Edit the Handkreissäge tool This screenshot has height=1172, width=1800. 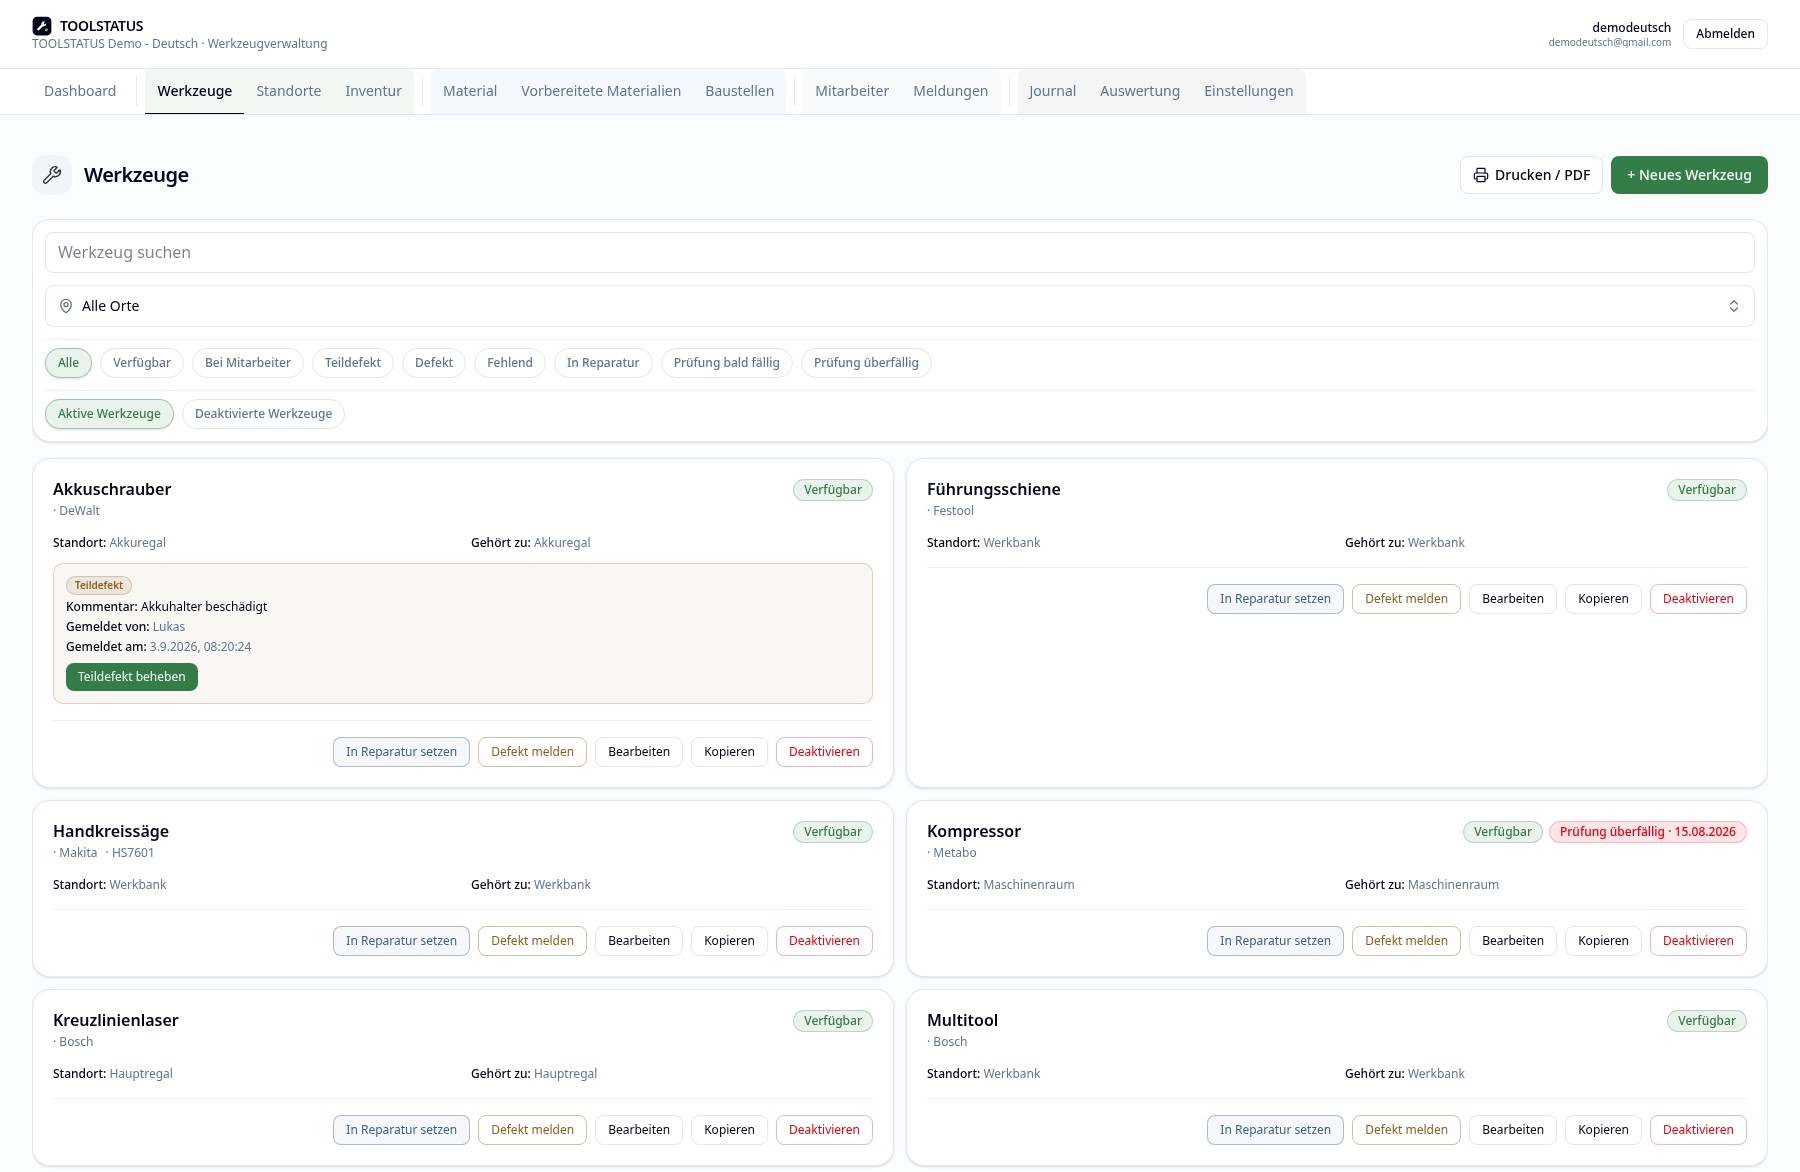(x=639, y=941)
